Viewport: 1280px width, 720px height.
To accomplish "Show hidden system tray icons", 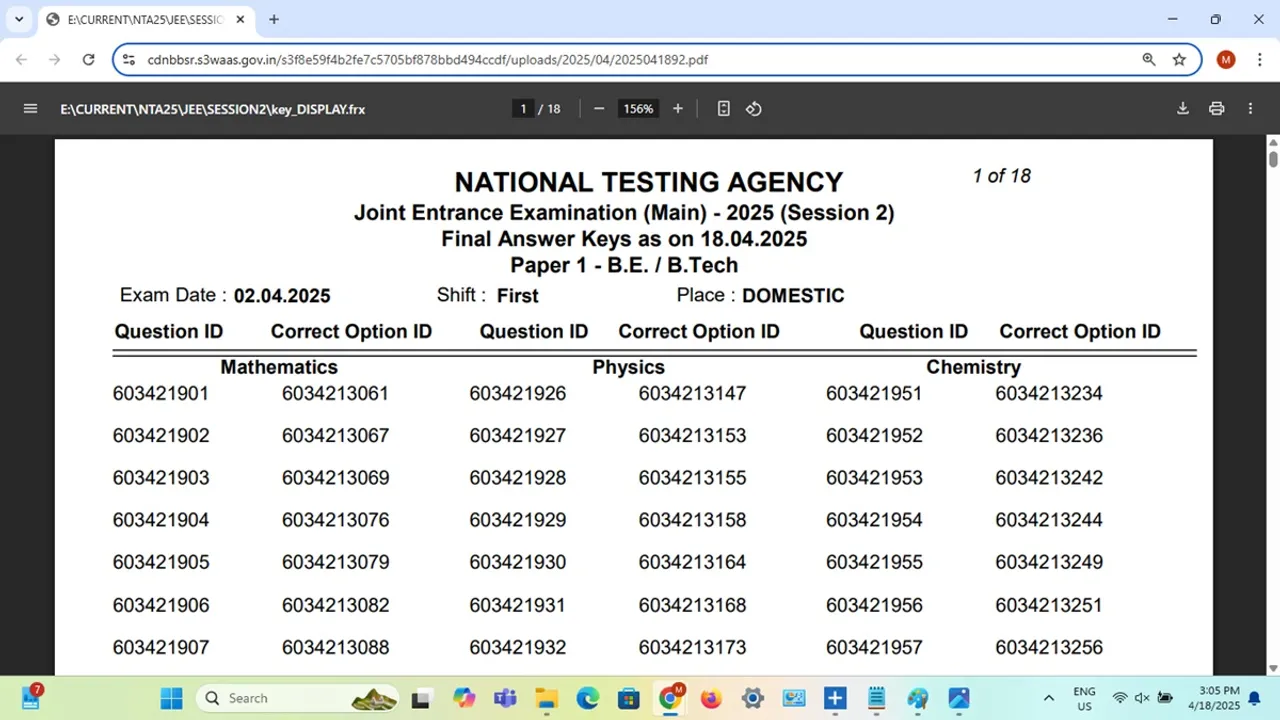I will click(1048, 698).
